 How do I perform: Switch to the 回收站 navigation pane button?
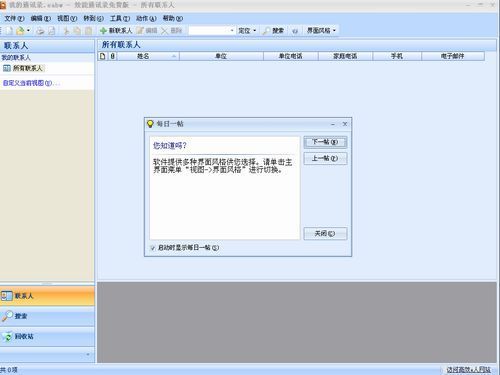click(47, 336)
